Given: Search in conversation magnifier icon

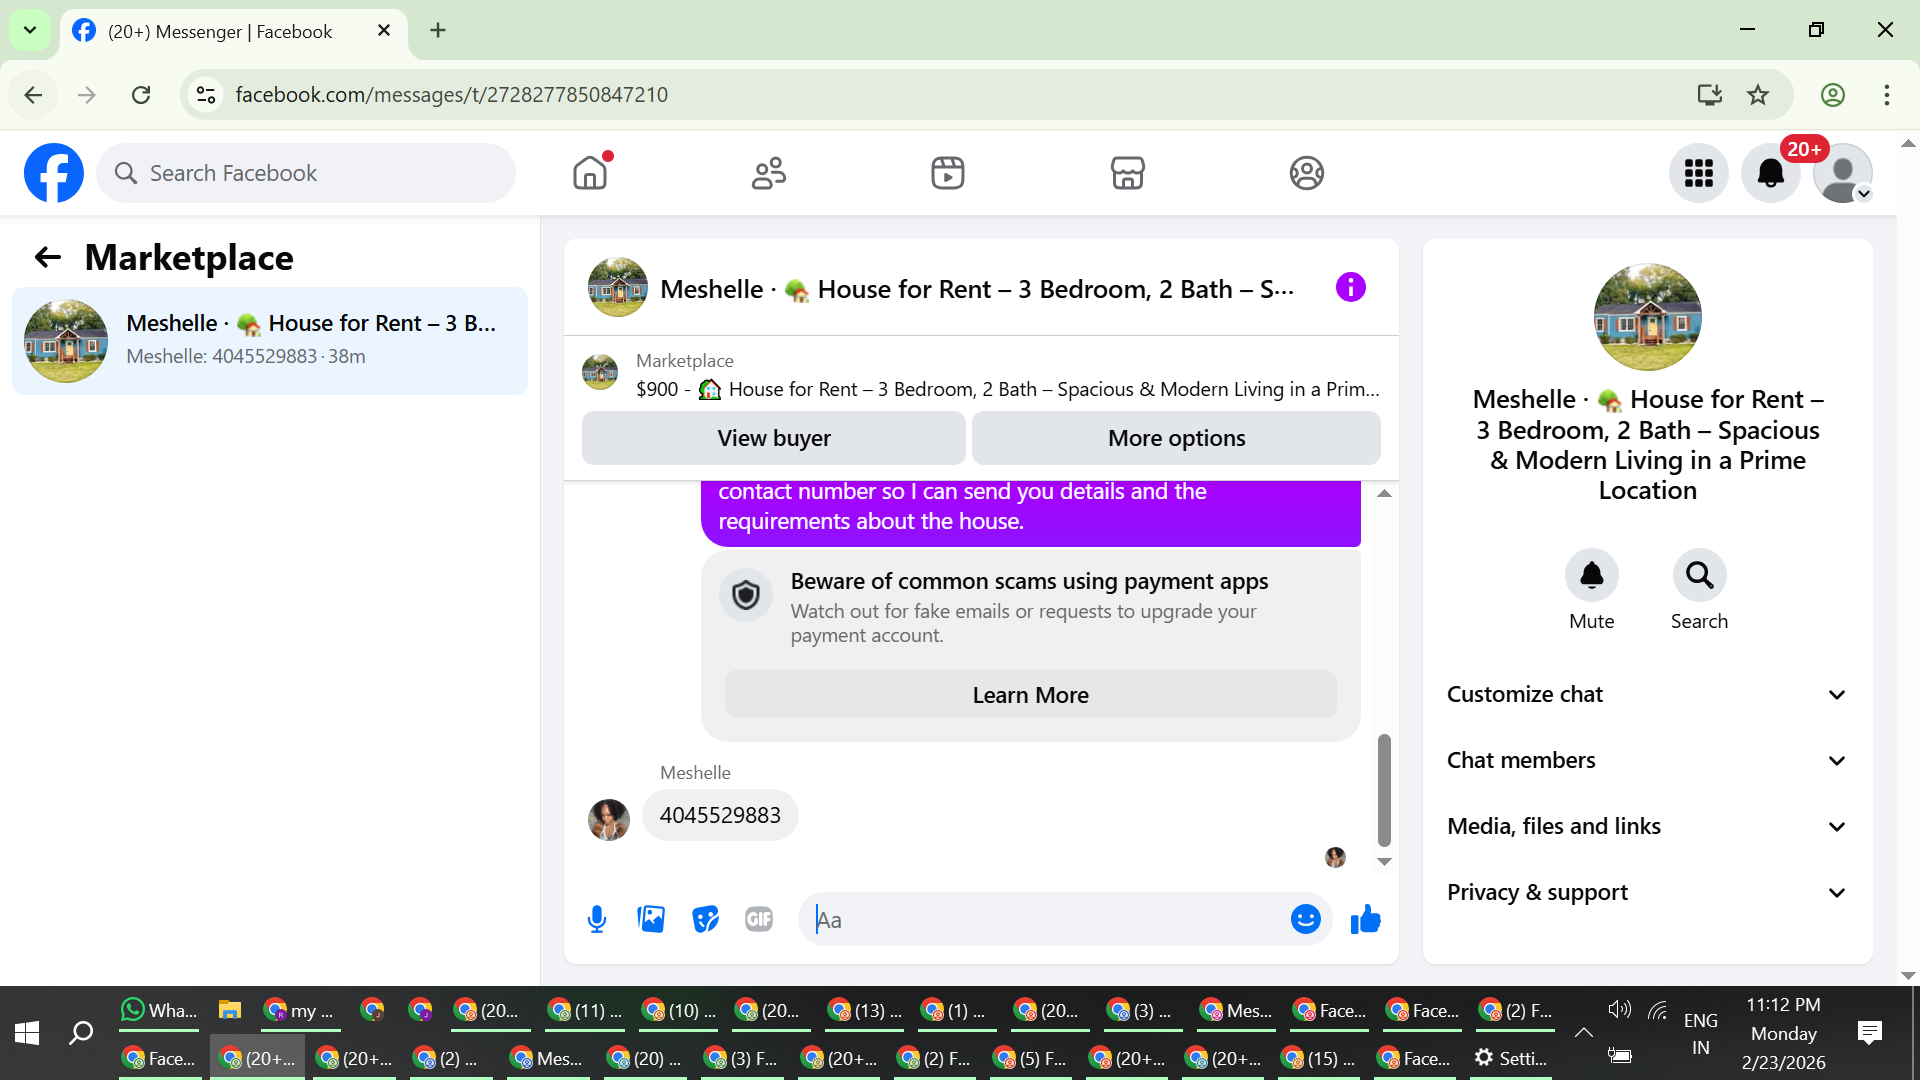Looking at the screenshot, I should pyautogui.click(x=1698, y=576).
